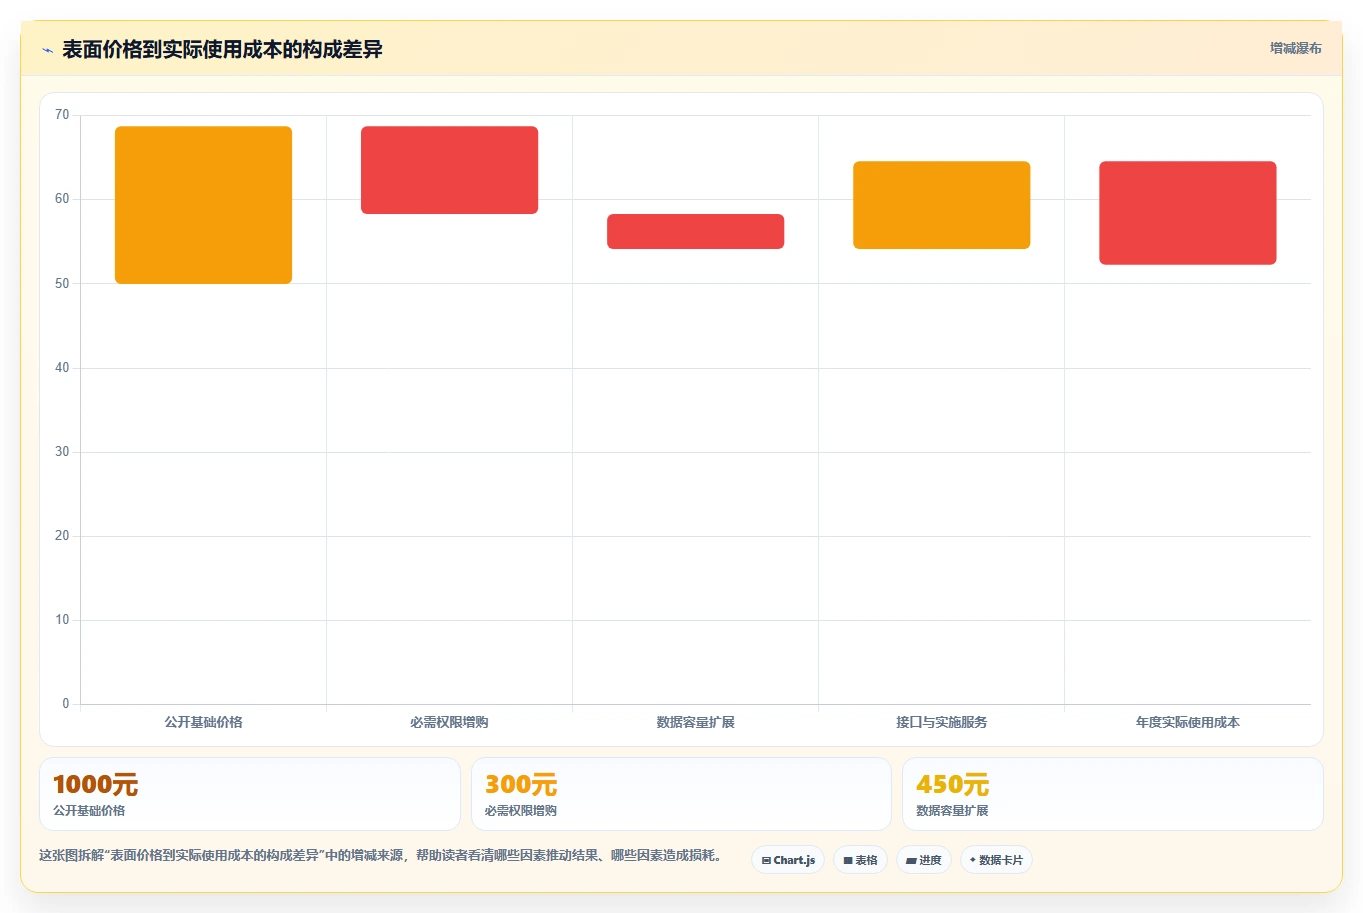Open the 450元 数据容量扩展 card
Screen dimensions: 1363x913
click(1113, 794)
